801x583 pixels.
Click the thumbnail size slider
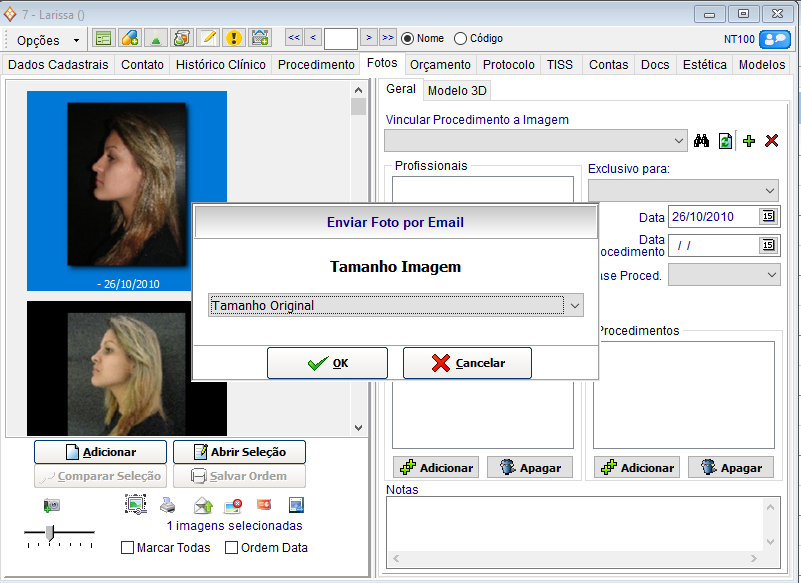[52, 532]
